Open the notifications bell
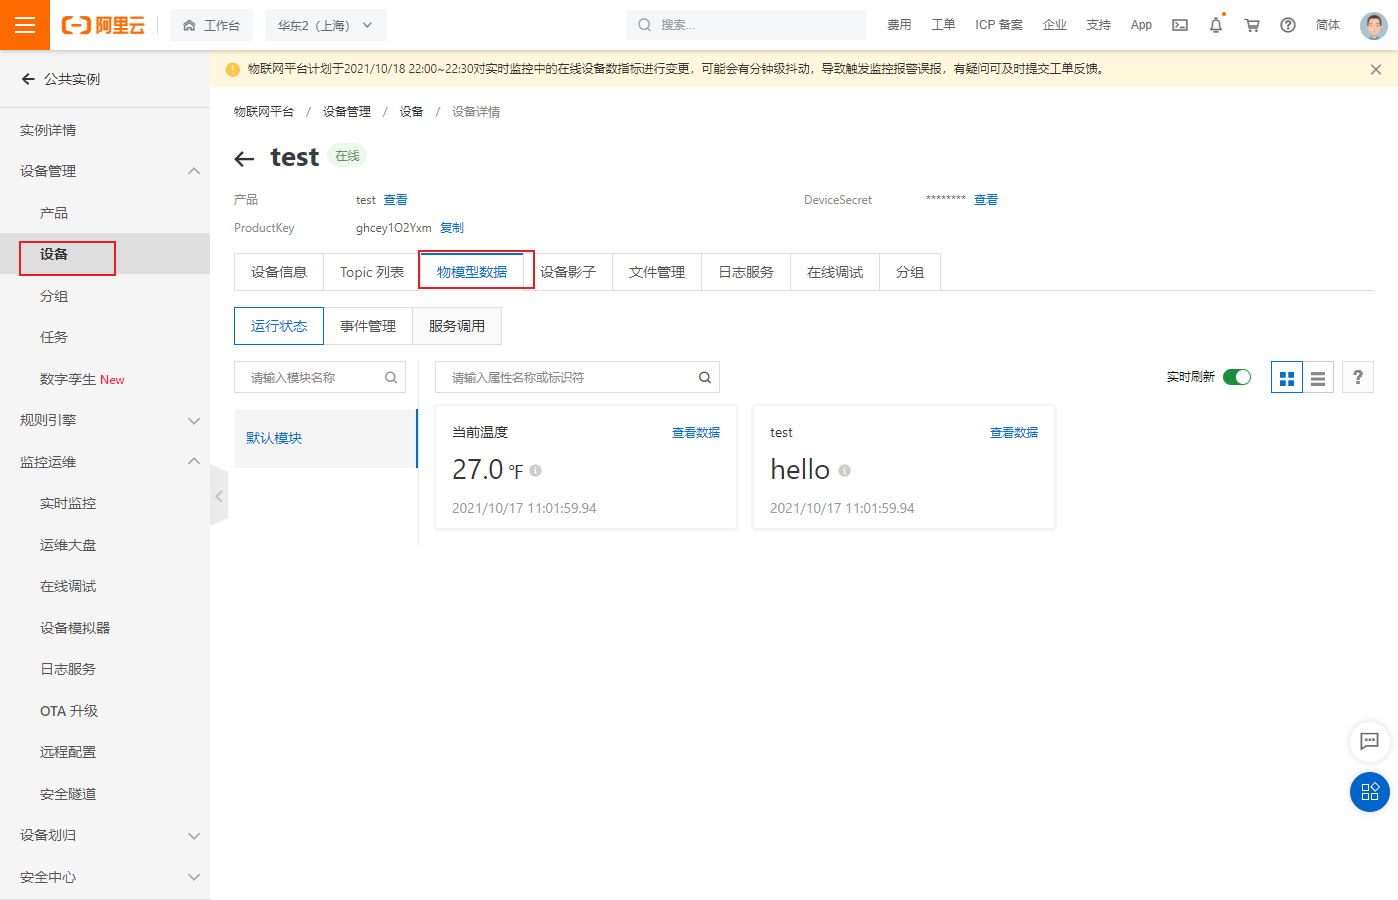The image size is (1398, 900). point(1216,25)
